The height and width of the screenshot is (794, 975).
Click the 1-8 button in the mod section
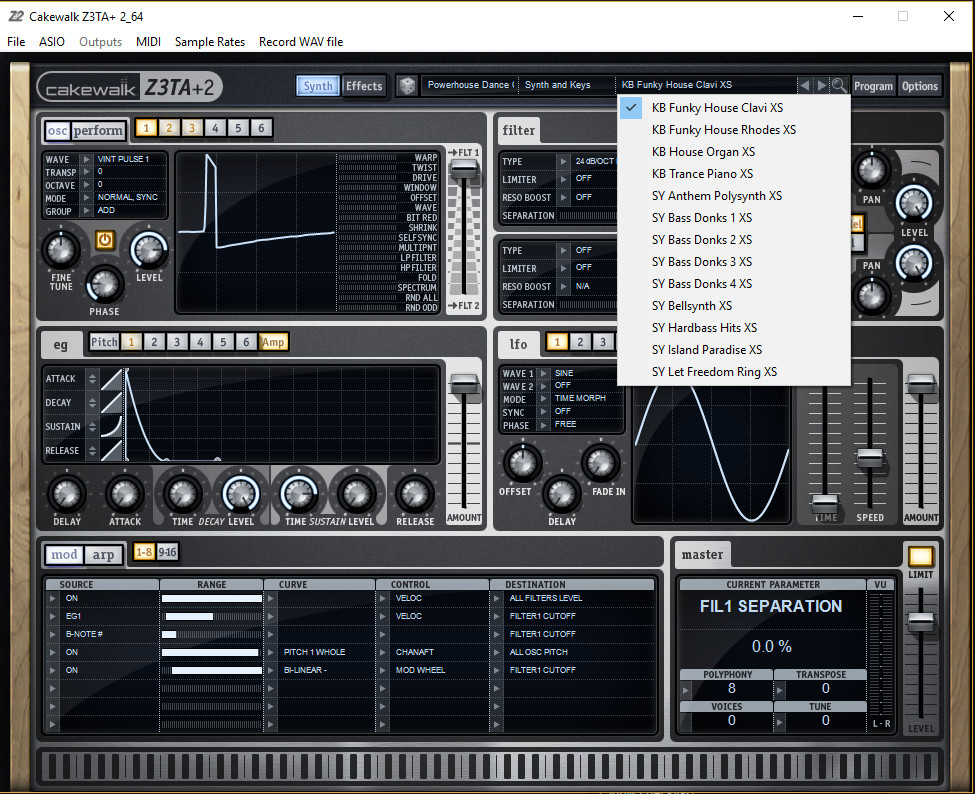(144, 553)
